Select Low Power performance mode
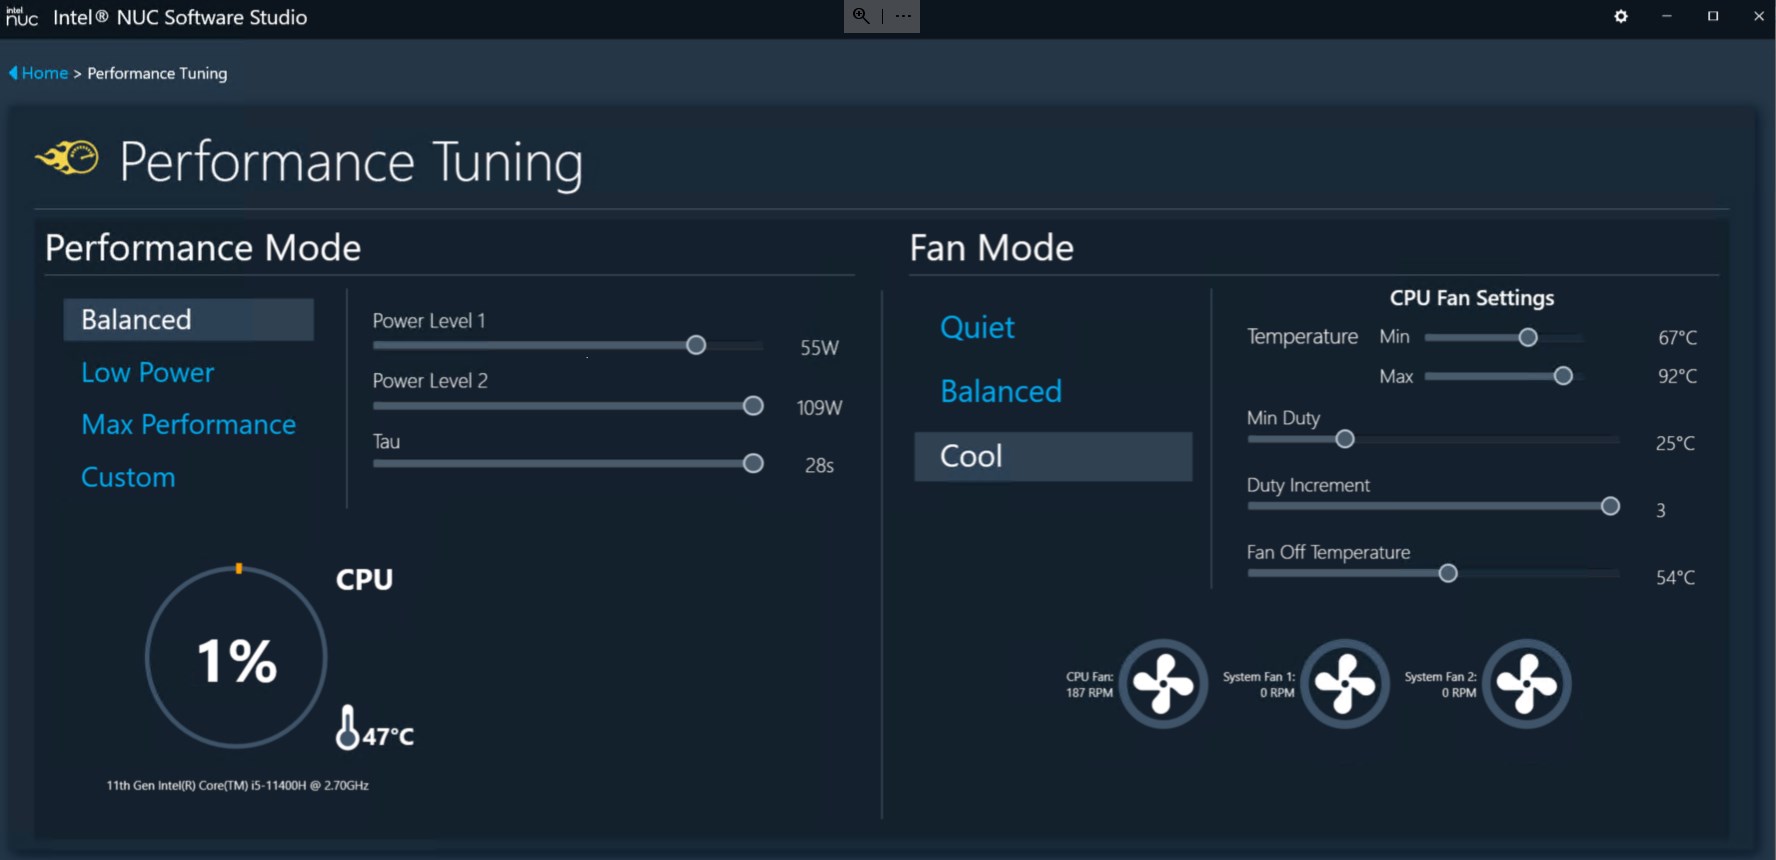 148,372
